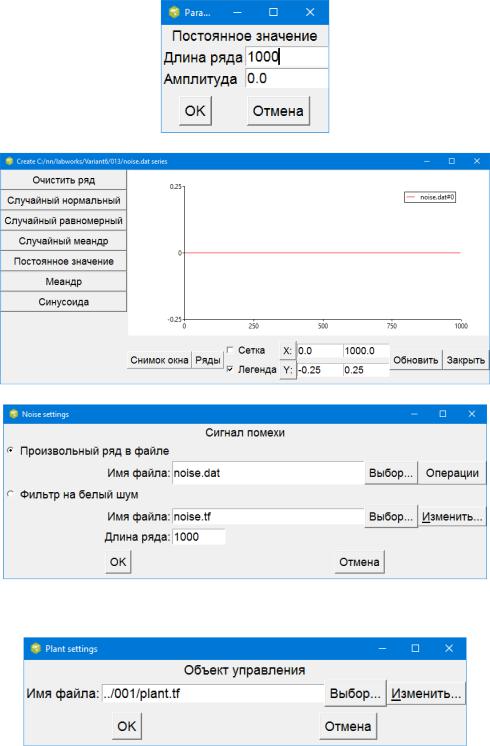Minimize the Noise settings window
The height and width of the screenshot is (746, 490).
point(414,414)
